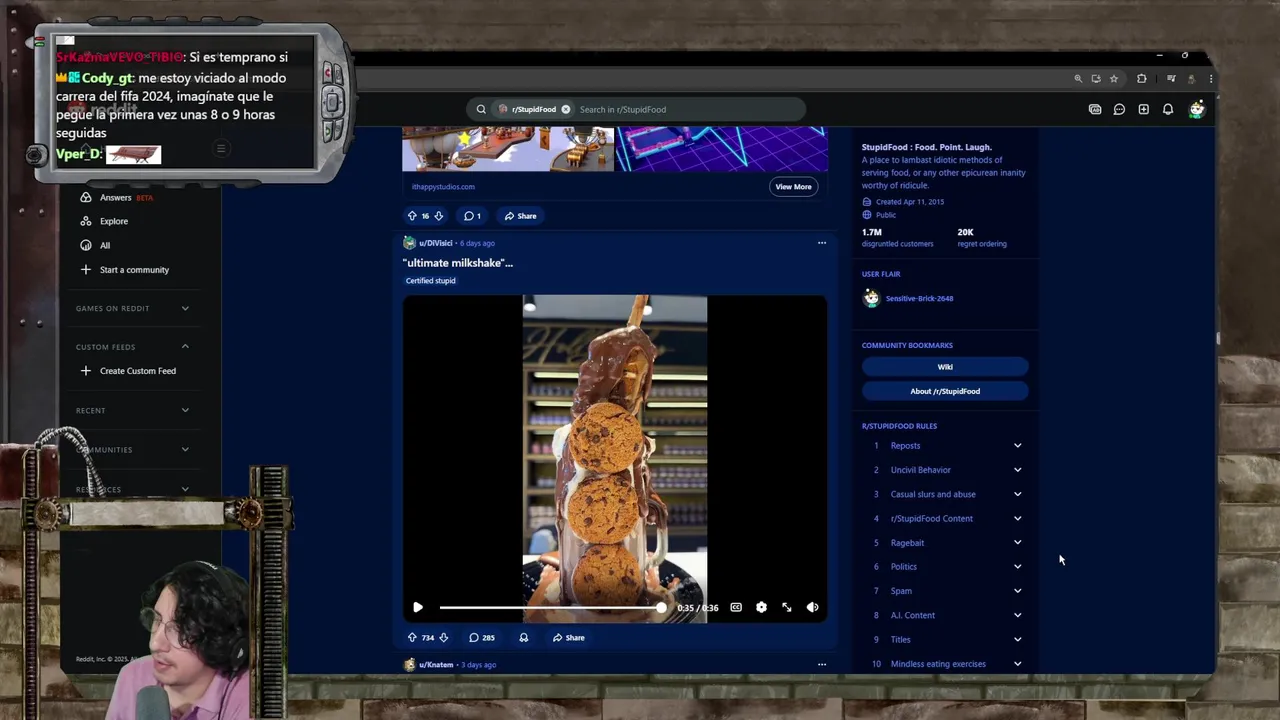The width and height of the screenshot is (1280, 720).
Task: Open the video settings gear
Action: point(761,607)
